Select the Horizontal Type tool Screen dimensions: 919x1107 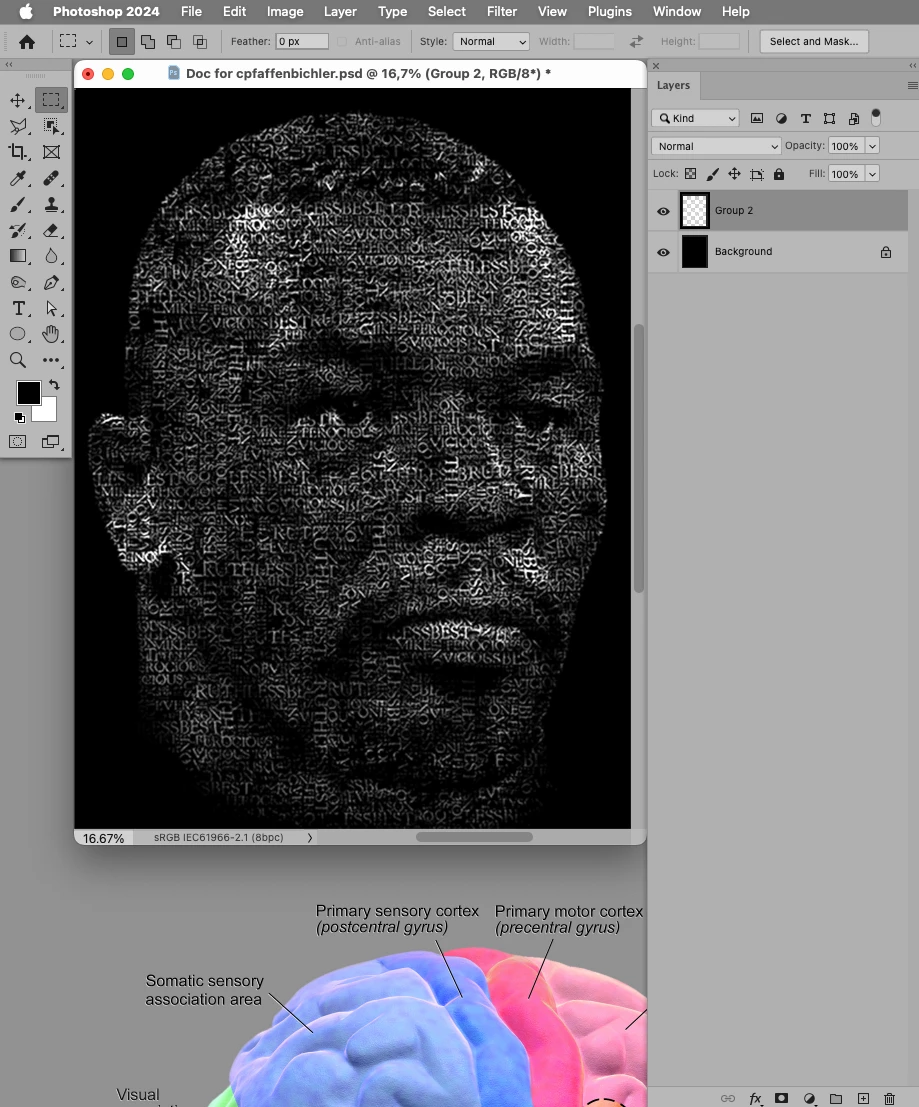pyautogui.click(x=18, y=309)
